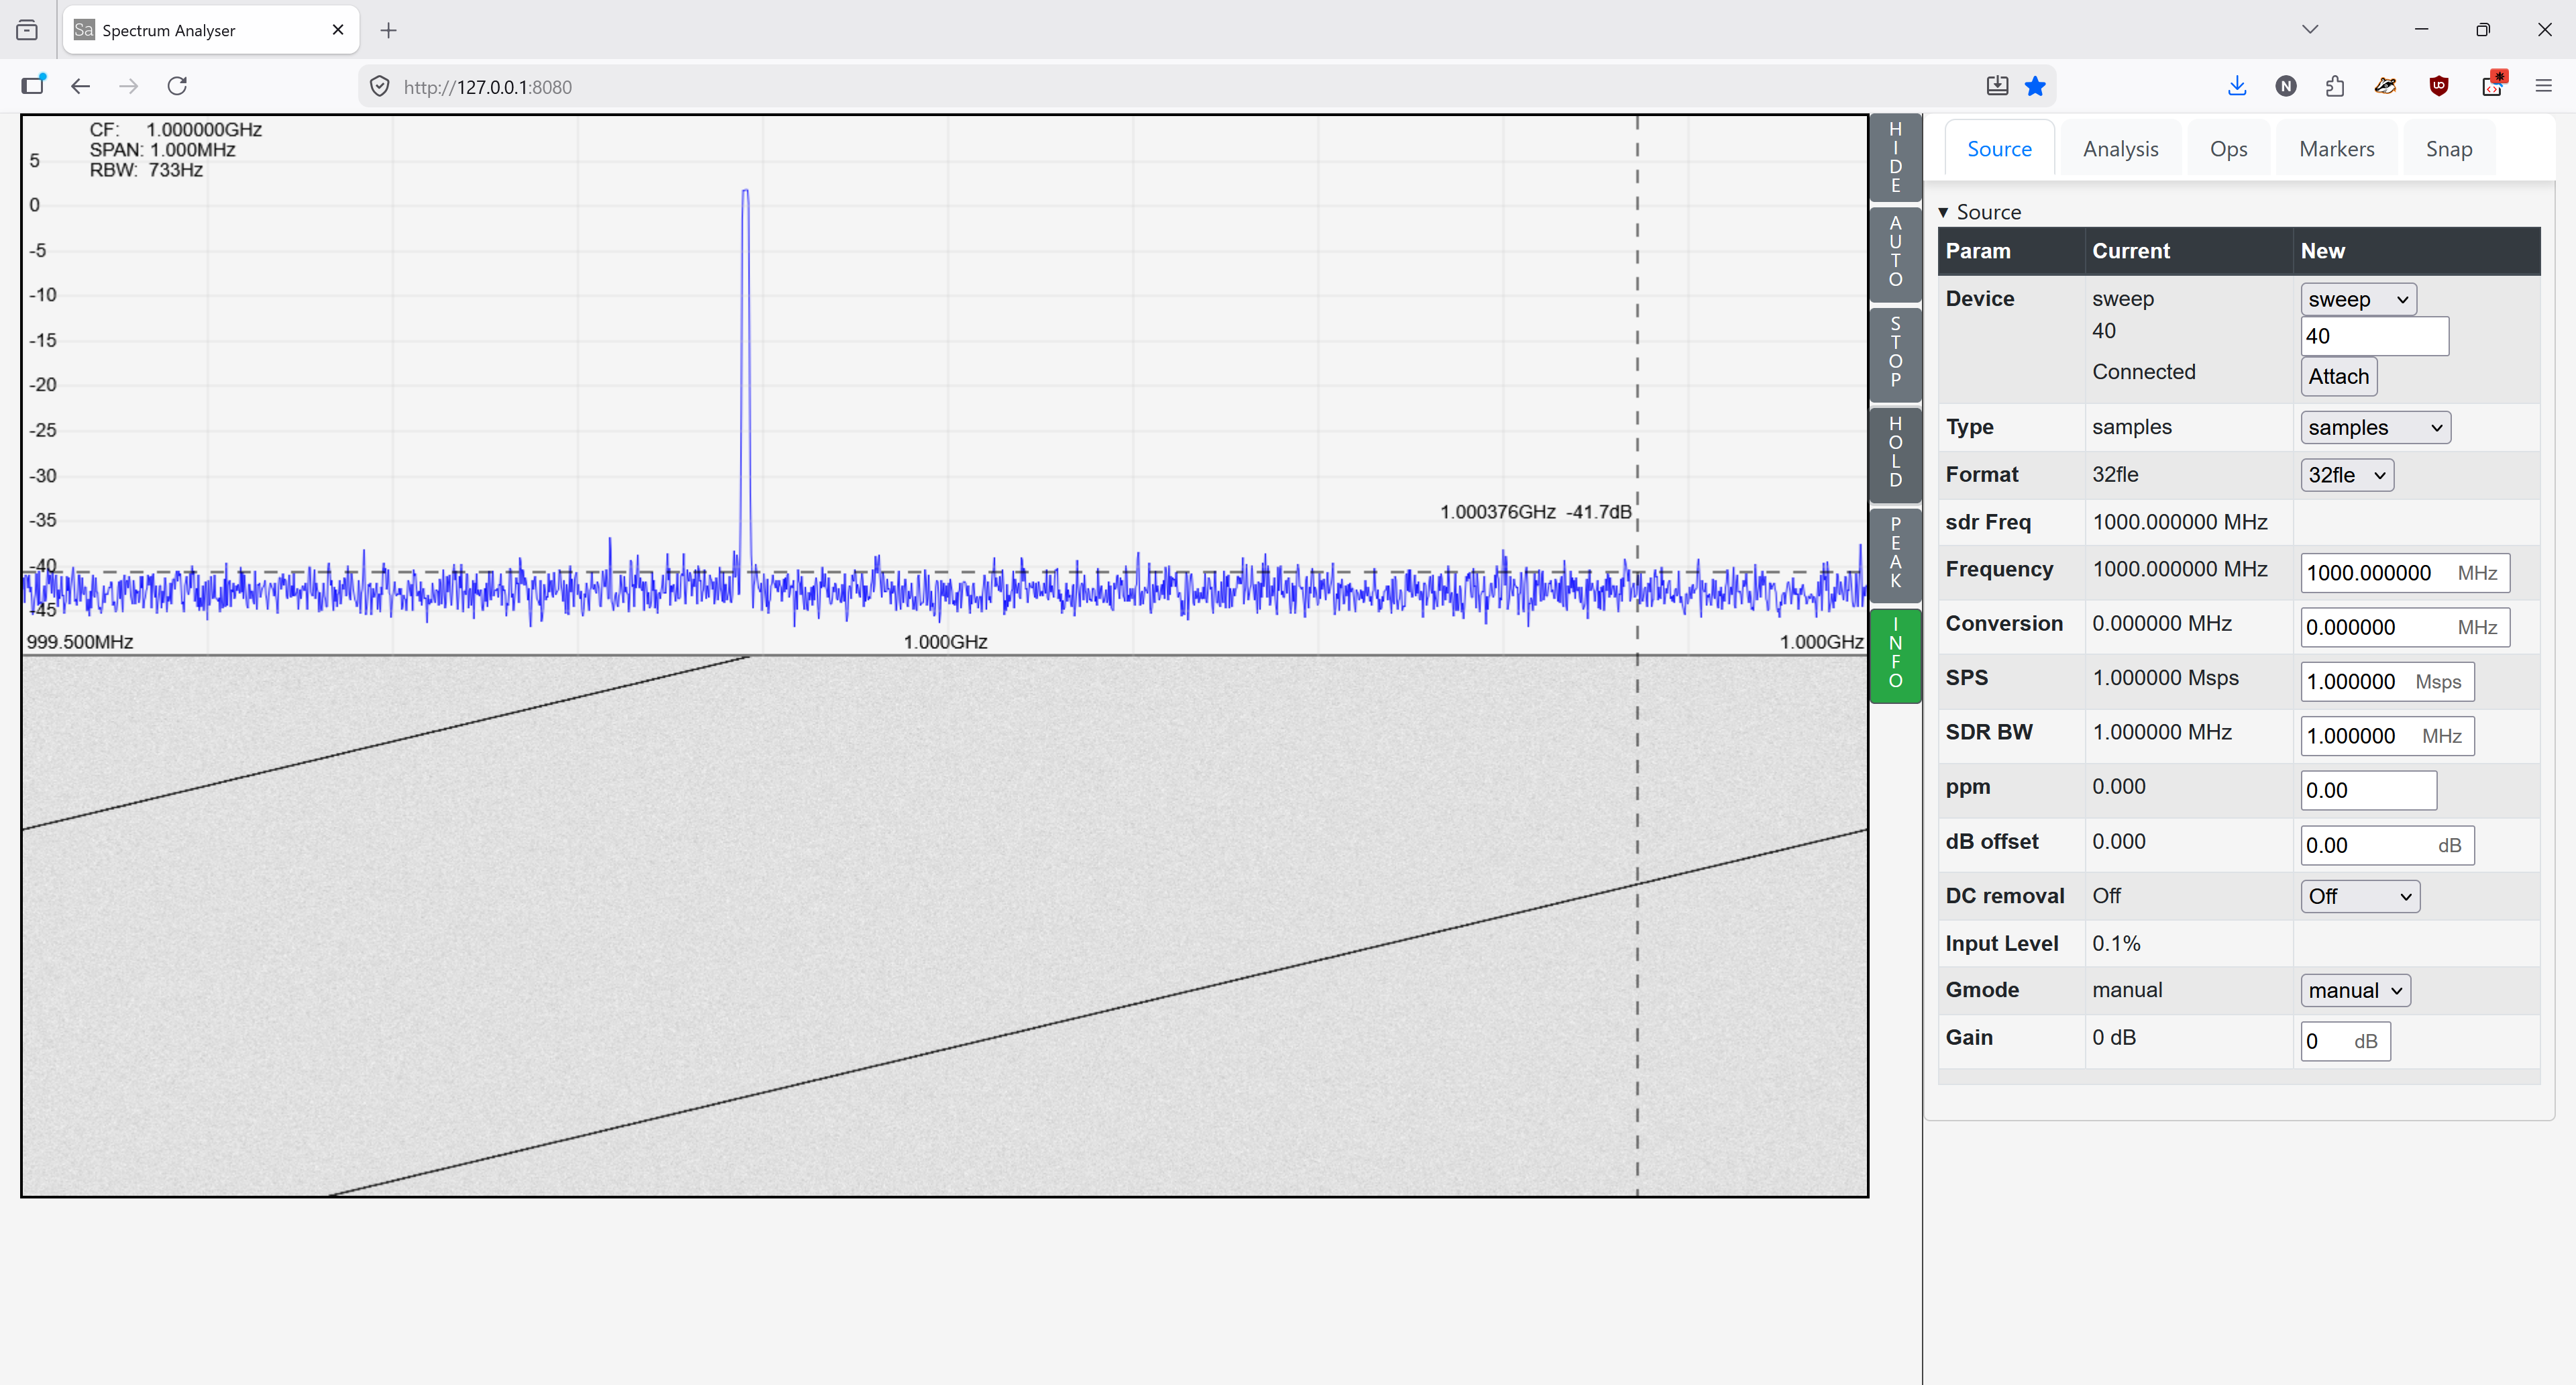The image size is (2576, 1385).
Task: Click the SDR BW MHz input field
Action: click(2387, 736)
